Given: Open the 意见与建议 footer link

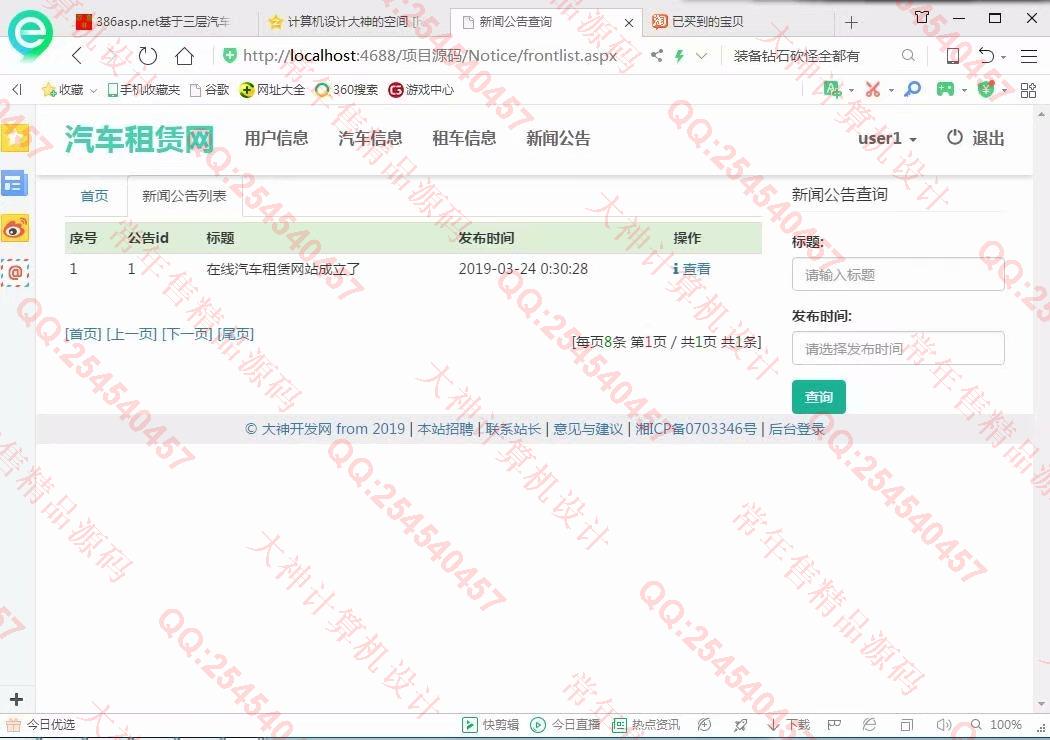Looking at the screenshot, I should (x=588, y=429).
